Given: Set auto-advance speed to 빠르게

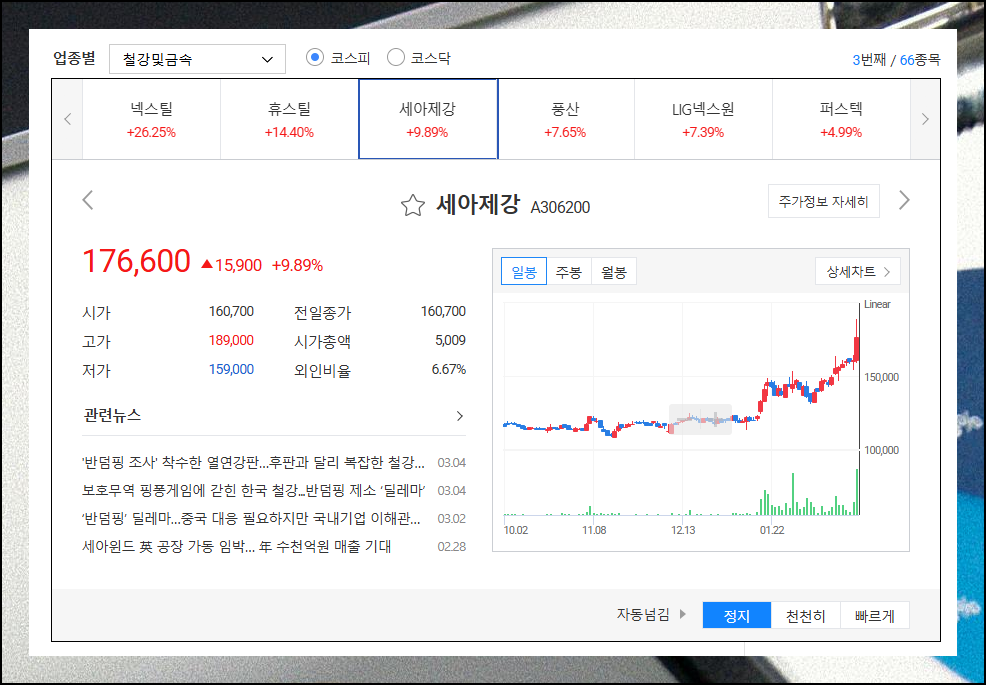Looking at the screenshot, I should click(x=875, y=615).
